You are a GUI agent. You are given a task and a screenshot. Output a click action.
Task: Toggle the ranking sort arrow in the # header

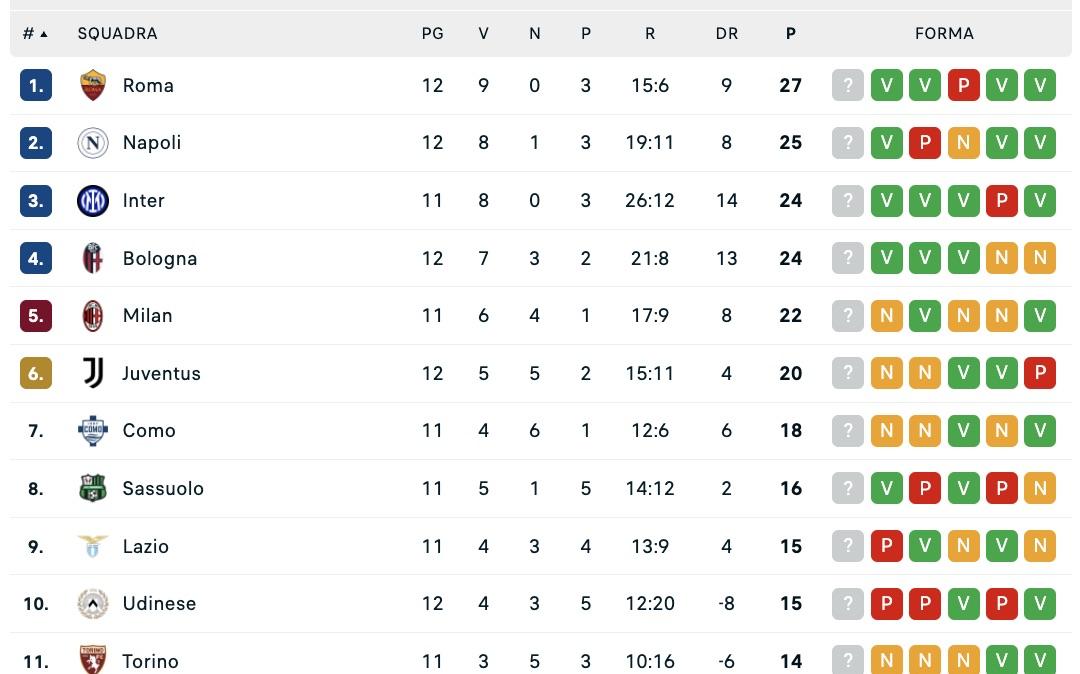tap(42, 33)
